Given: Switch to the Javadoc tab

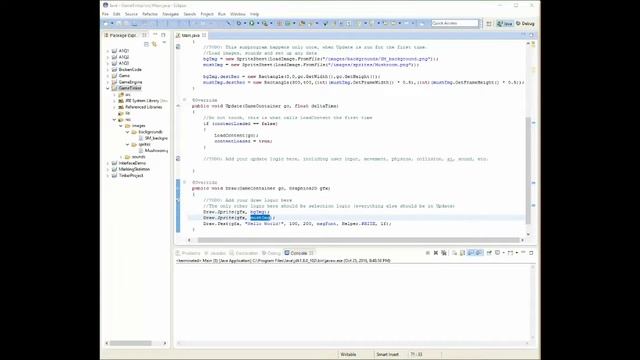Looking at the screenshot, I should [x=215, y=253].
